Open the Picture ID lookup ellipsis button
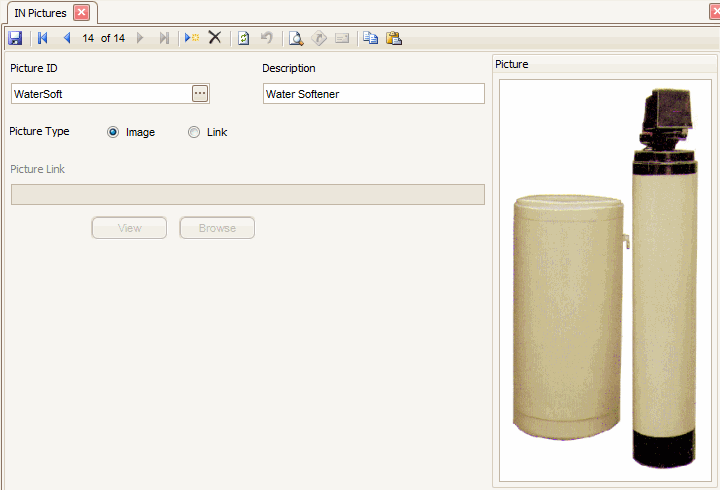This screenshot has height=490, width=720. point(200,93)
